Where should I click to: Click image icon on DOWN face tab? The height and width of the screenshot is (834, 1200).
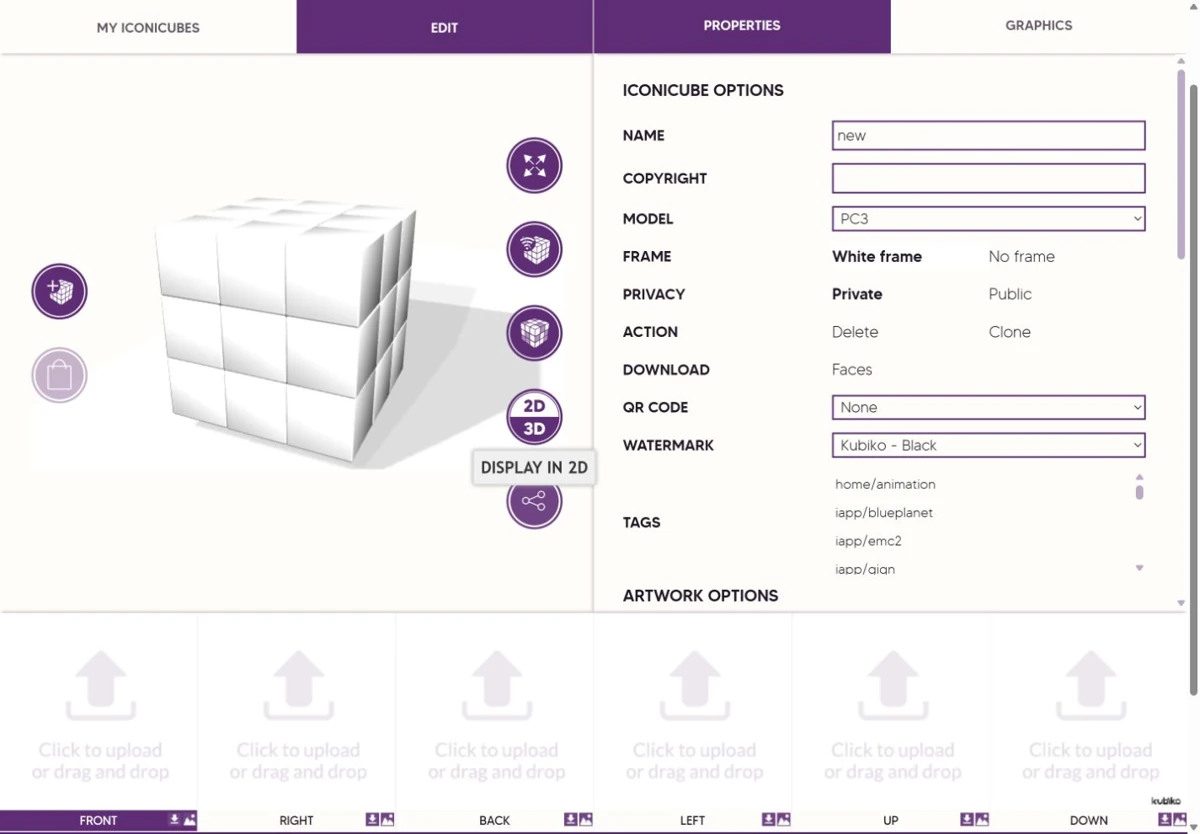pyautogui.click(x=1180, y=820)
